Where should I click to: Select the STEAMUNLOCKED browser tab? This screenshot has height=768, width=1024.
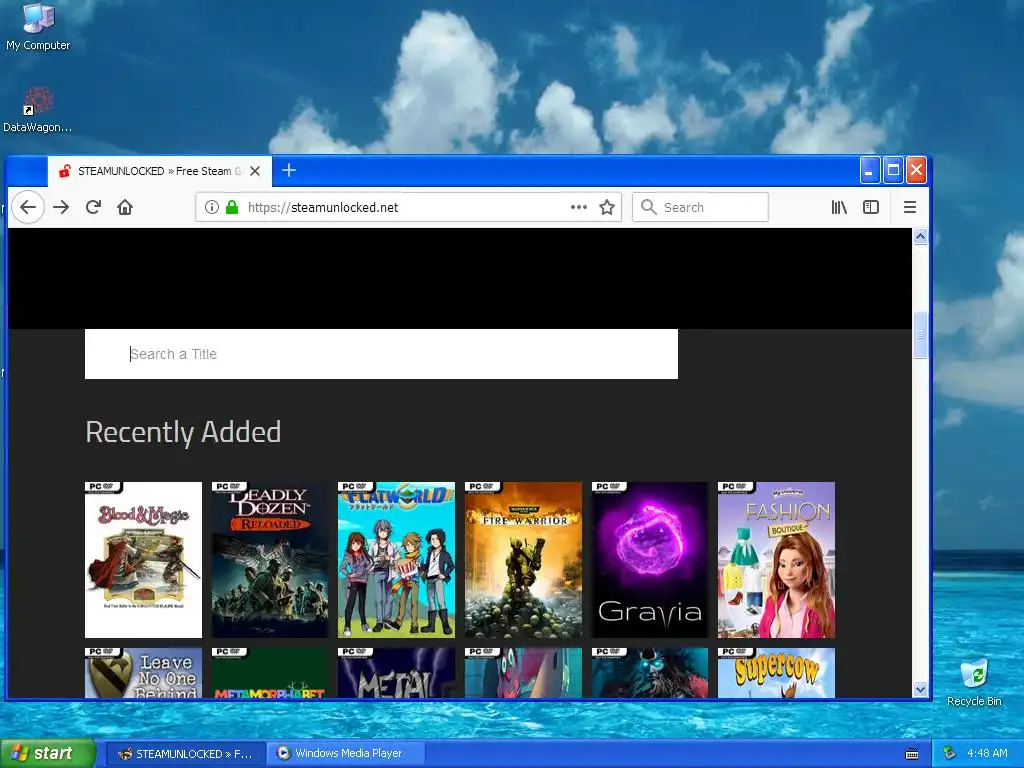159,171
